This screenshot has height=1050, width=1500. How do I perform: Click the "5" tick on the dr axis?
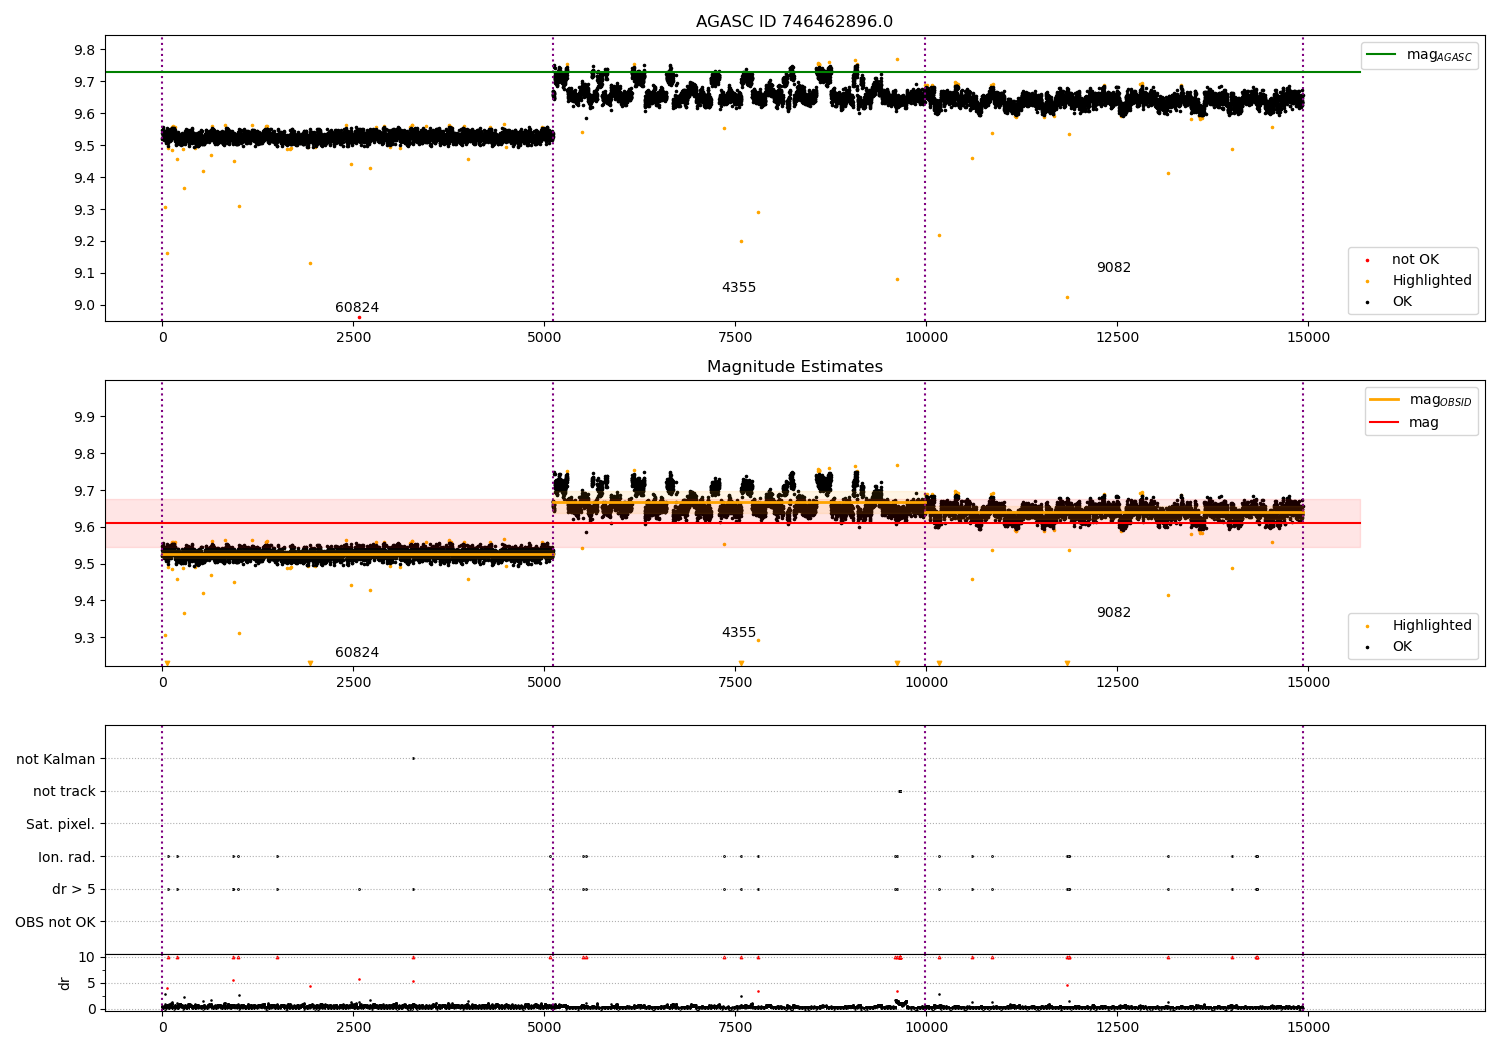92,983
